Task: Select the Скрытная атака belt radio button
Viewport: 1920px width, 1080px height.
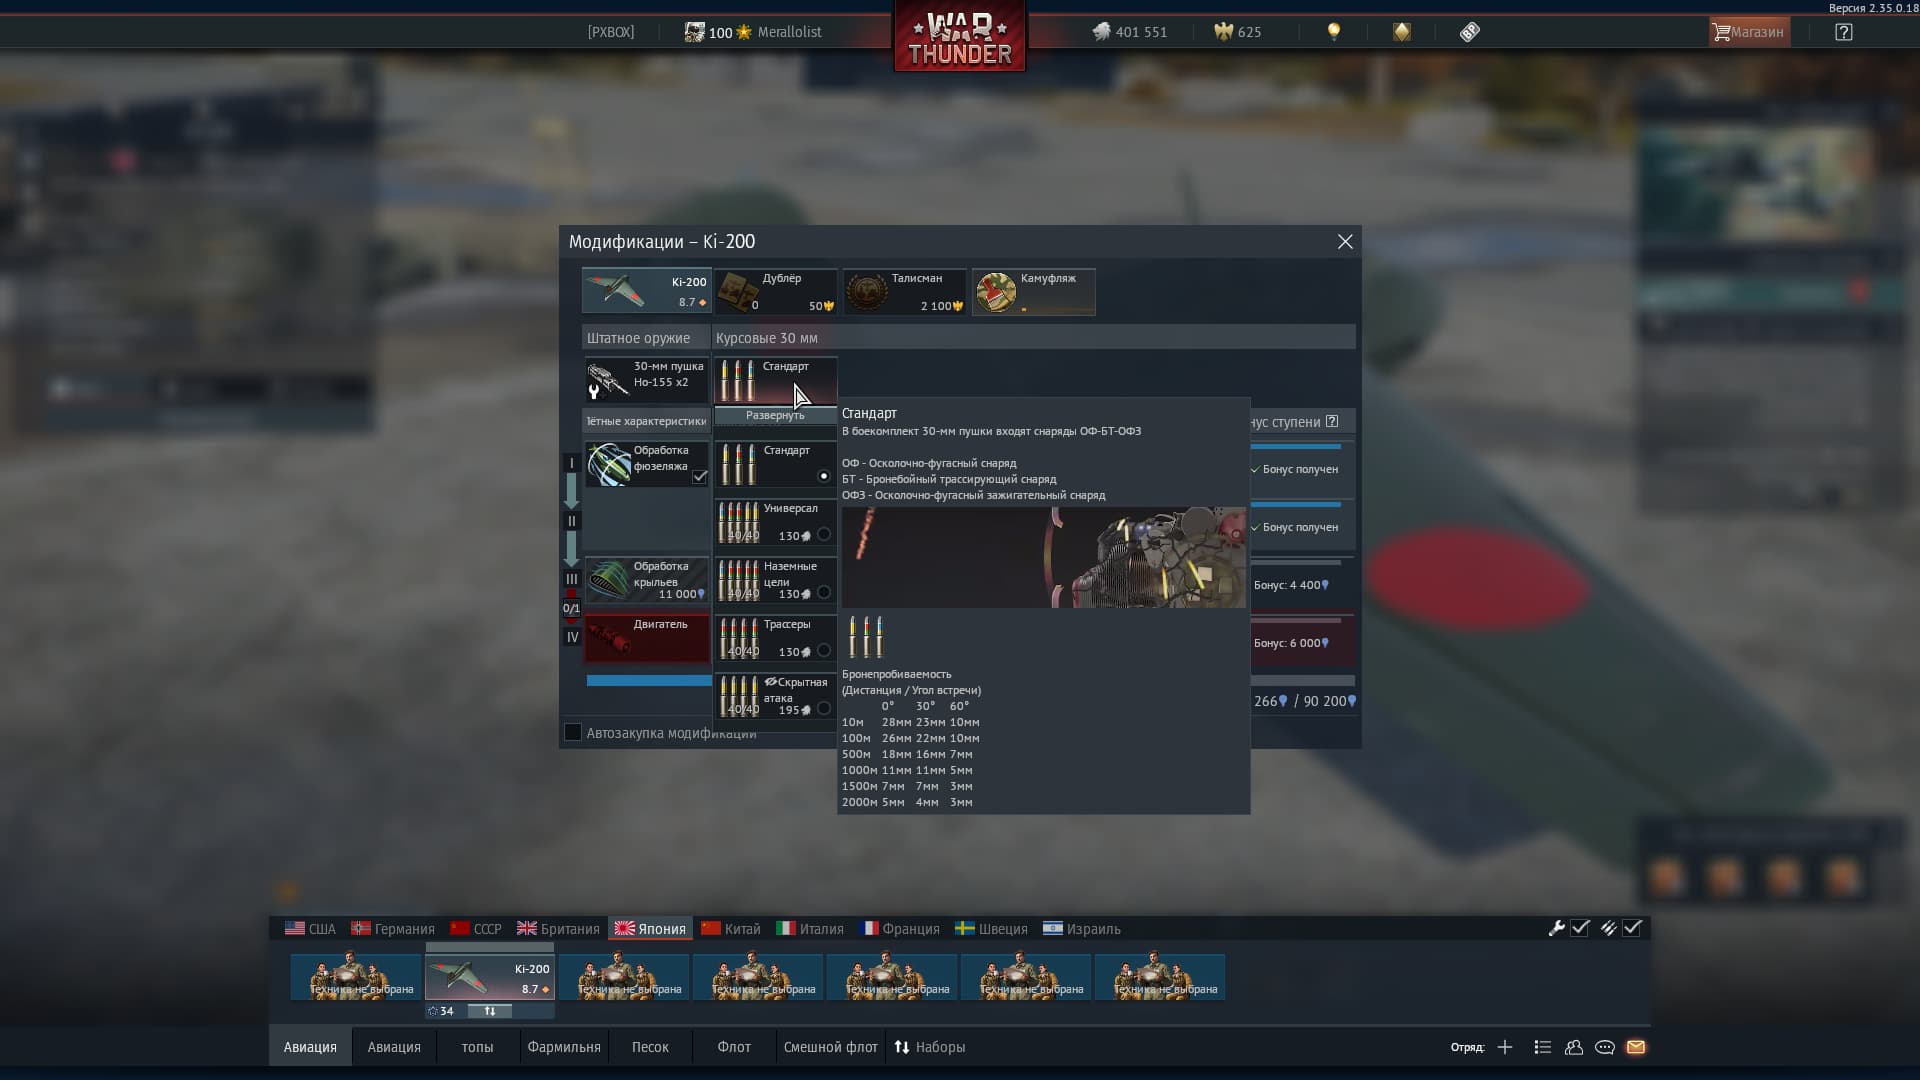Action: pyautogui.click(x=824, y=708)
